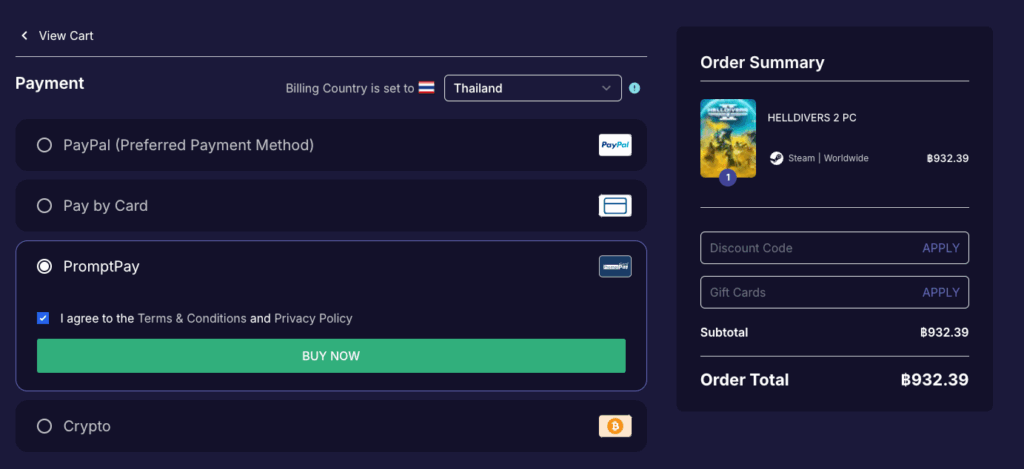Image resolution: width=1024 pixels, height=469 pixels.
Task: Click the quantity badge on game cover
Action: tap(728, 177)
